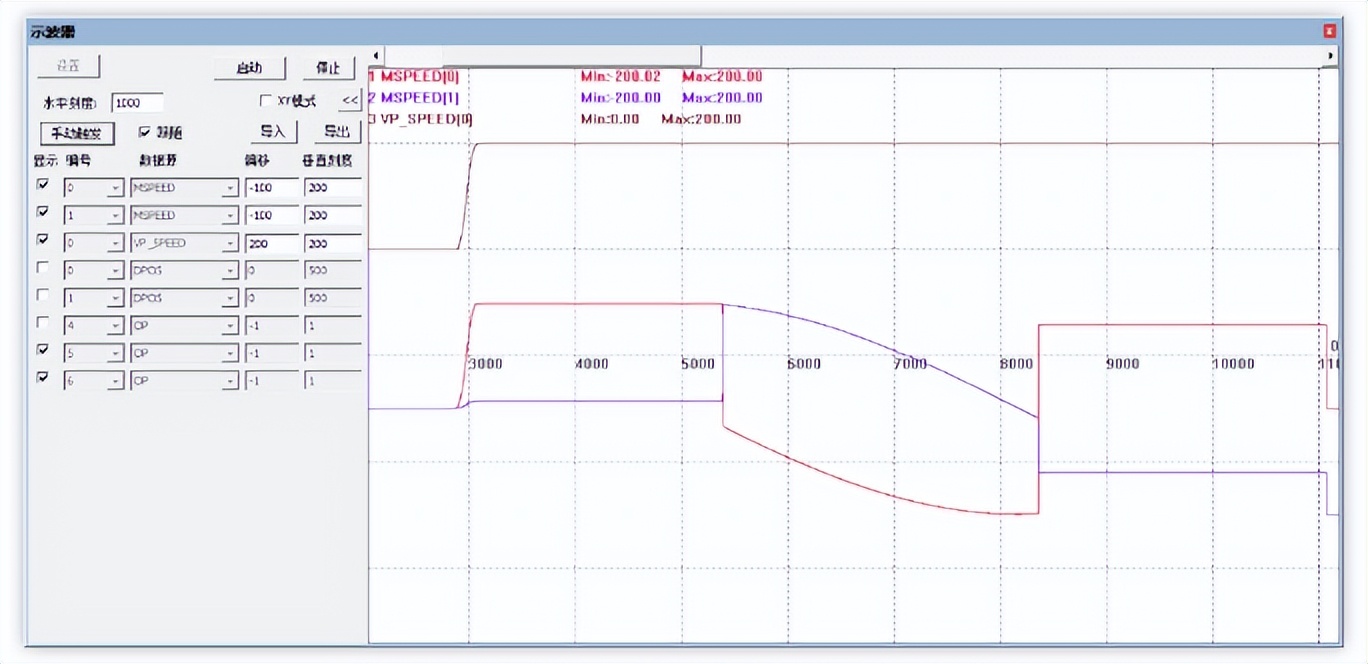Click the 启动 (Start) button

[x=250, y=68]
